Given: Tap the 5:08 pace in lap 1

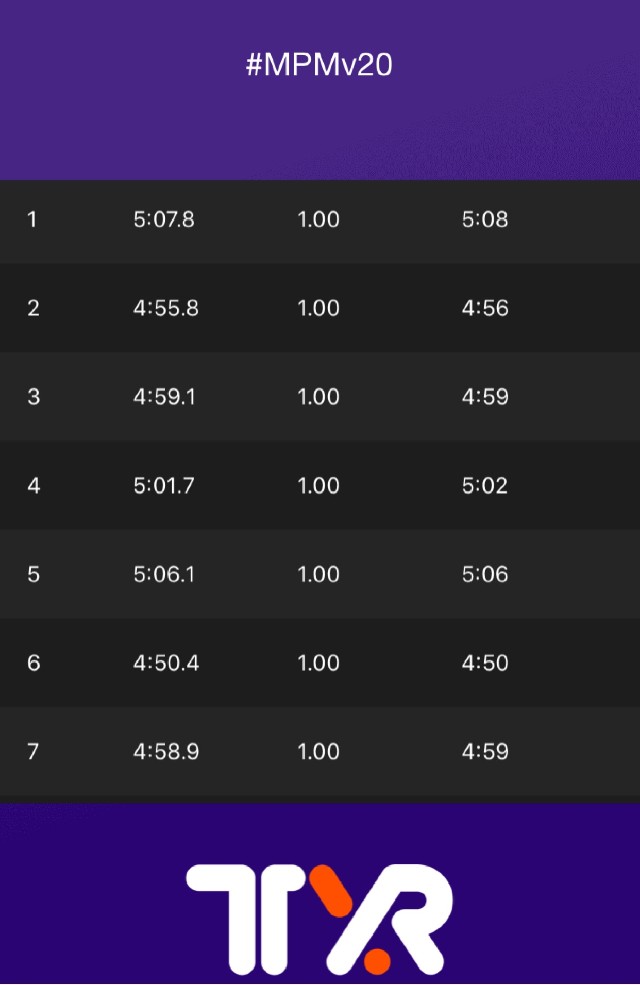Looking at the screenshot, I should pos(485,219).
